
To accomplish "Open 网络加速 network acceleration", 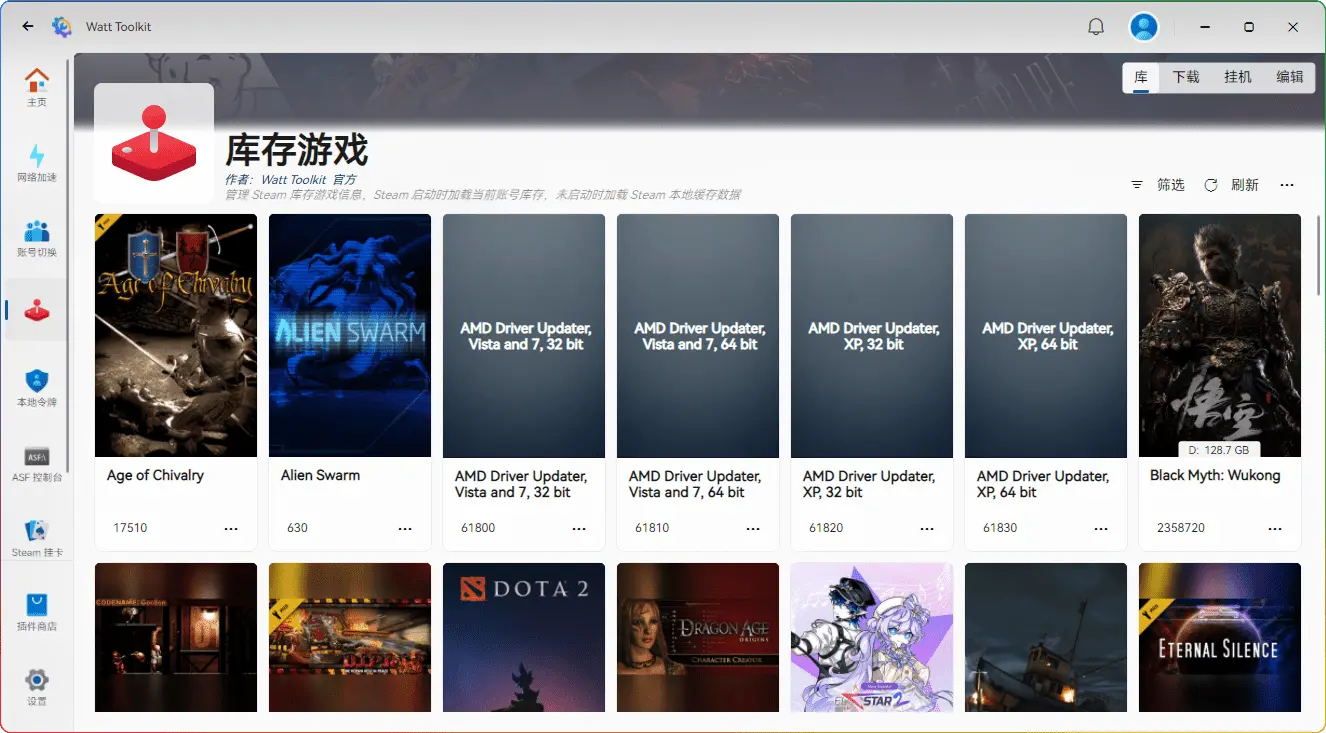I will pyautogui.click(x=37, y=163).
